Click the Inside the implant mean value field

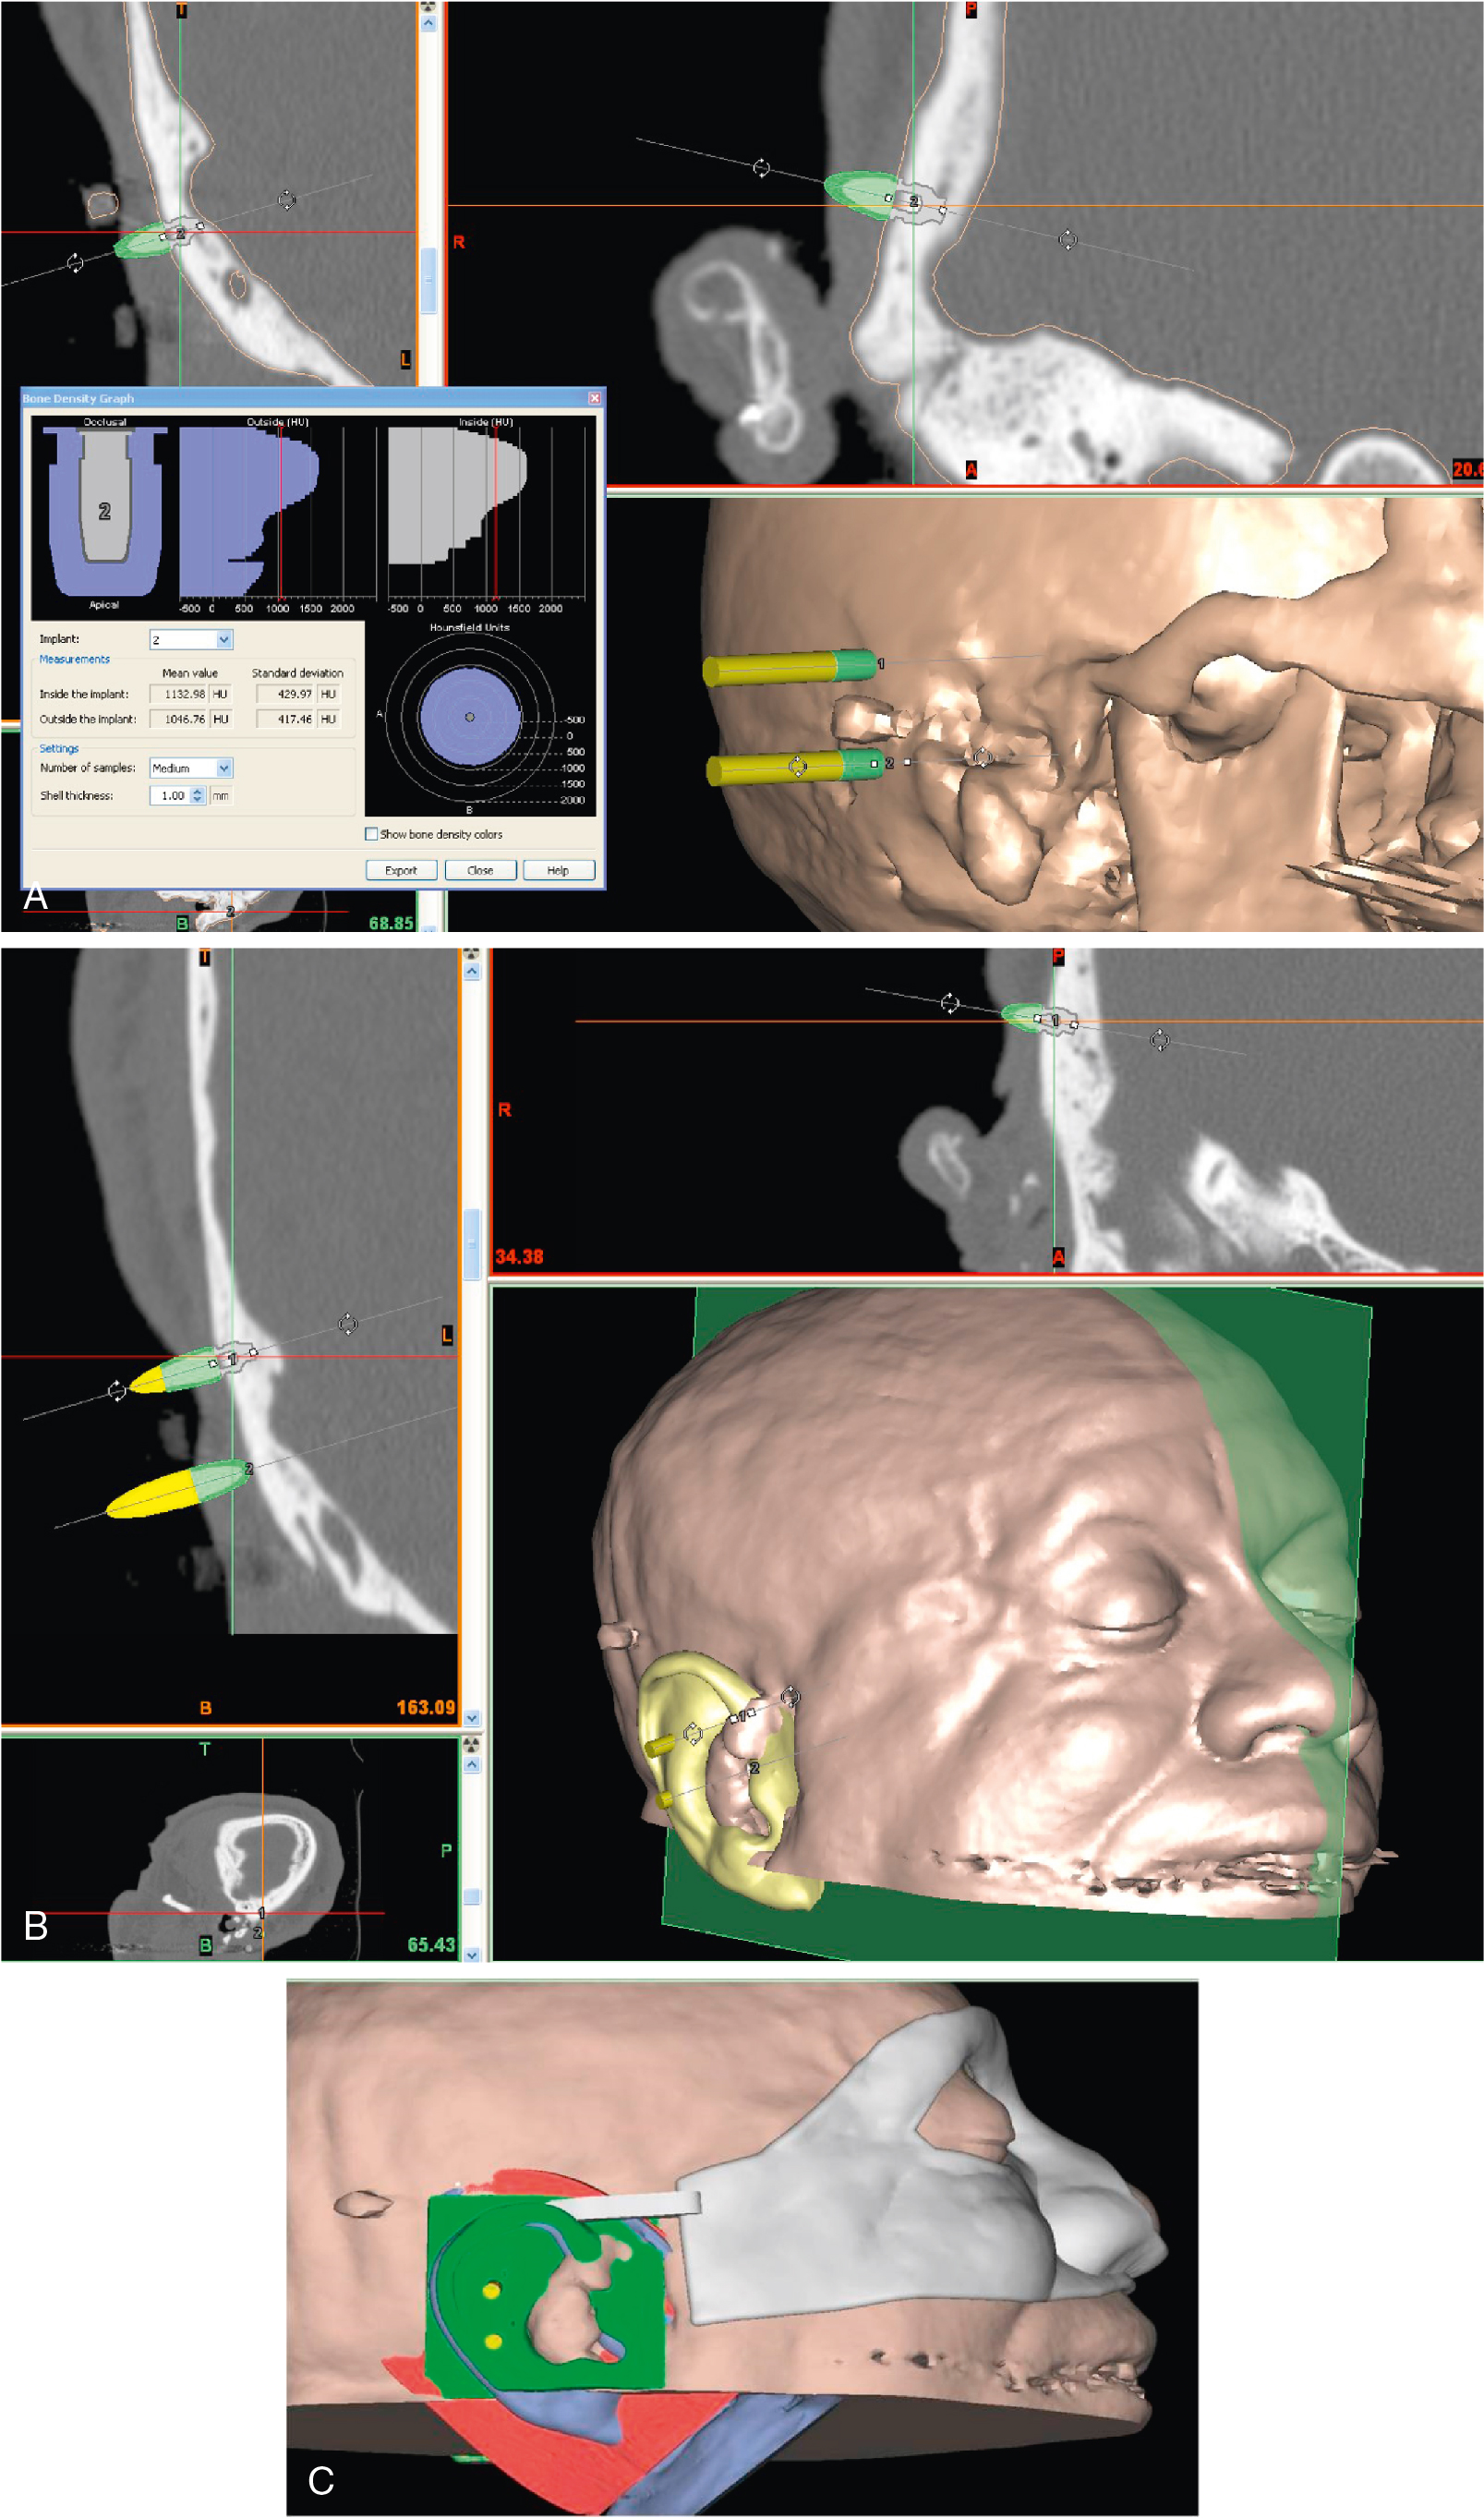179,694
